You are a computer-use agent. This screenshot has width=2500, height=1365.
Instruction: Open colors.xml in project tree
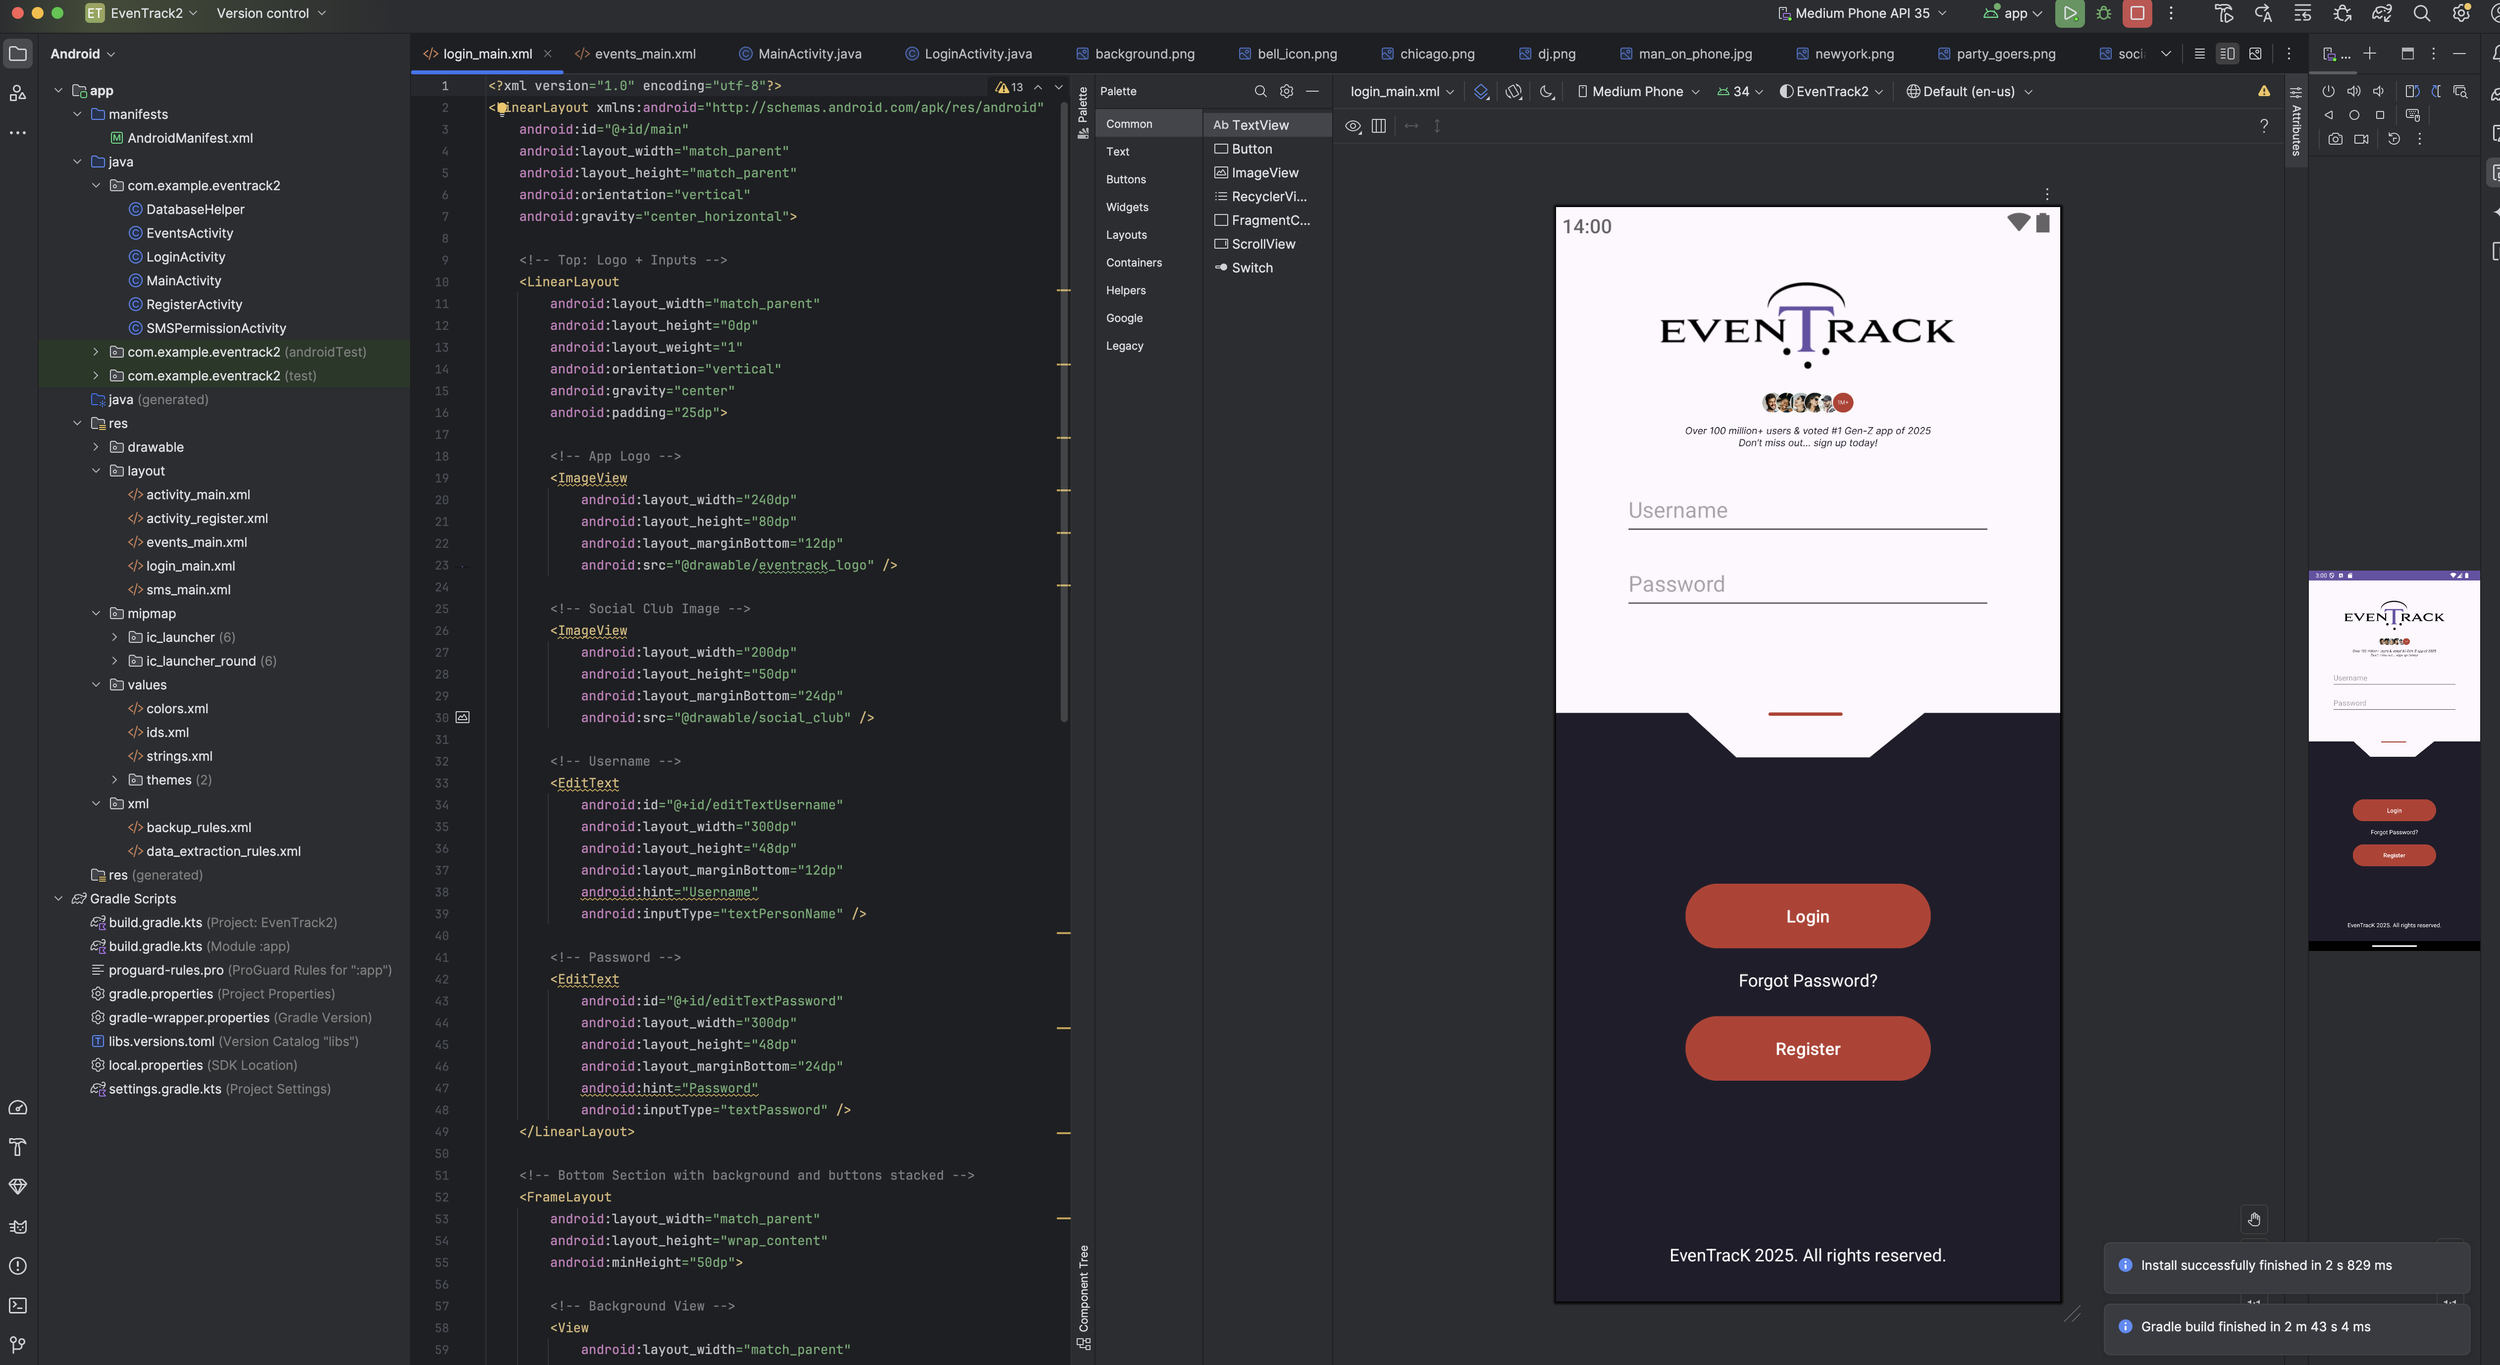[x=177, y=709]
